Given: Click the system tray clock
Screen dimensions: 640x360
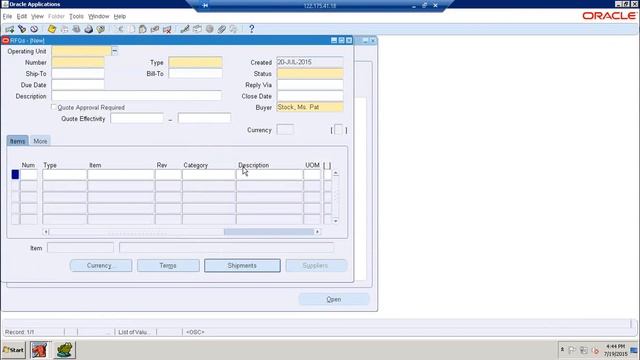Looking at the screenshot, I should tap(616, 350).
